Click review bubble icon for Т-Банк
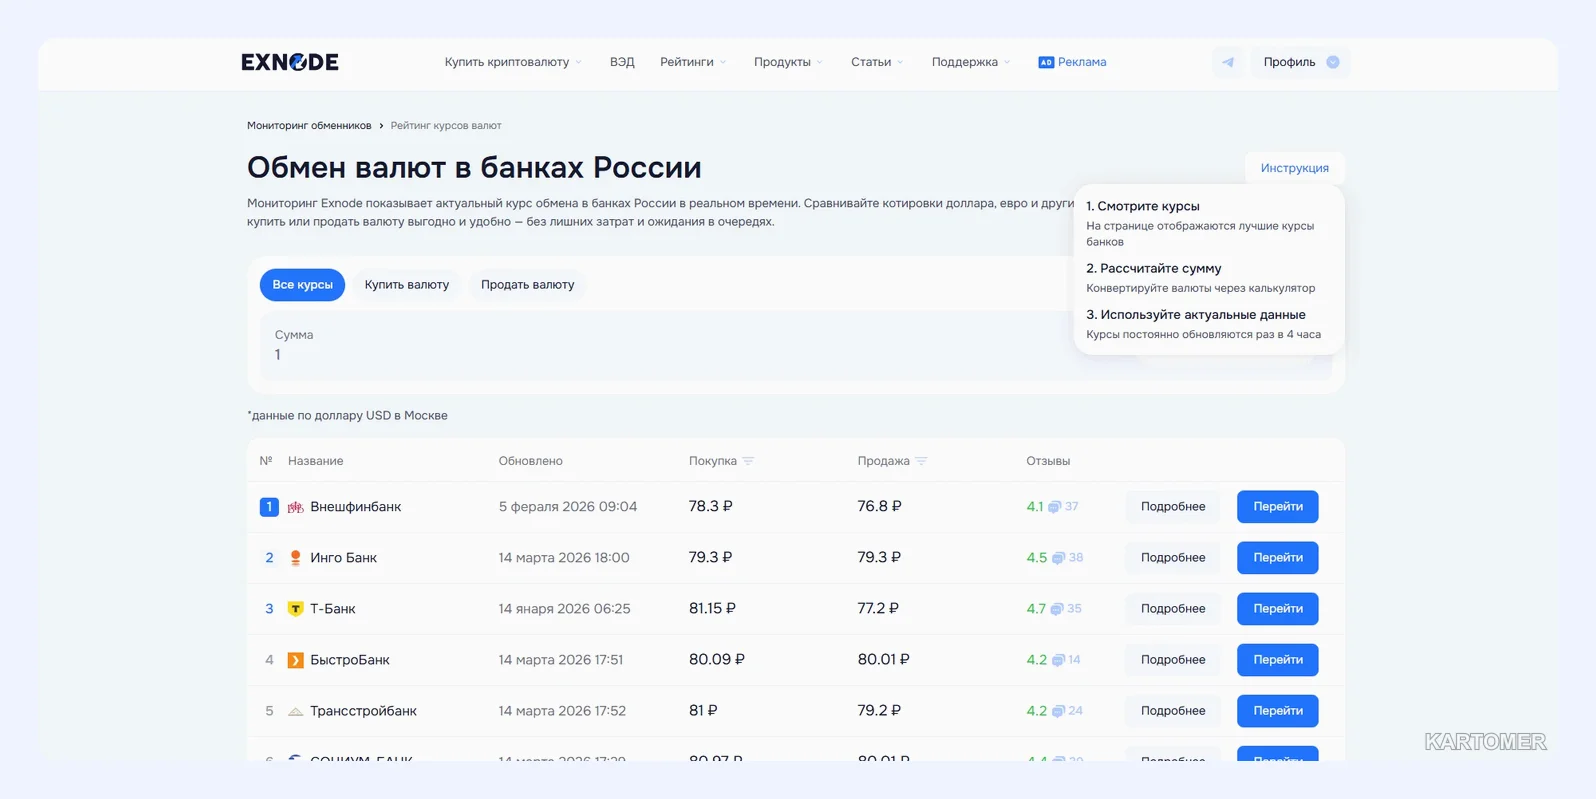The width and height of the screenshot is (1596, 799). (x=1056, y=609)
